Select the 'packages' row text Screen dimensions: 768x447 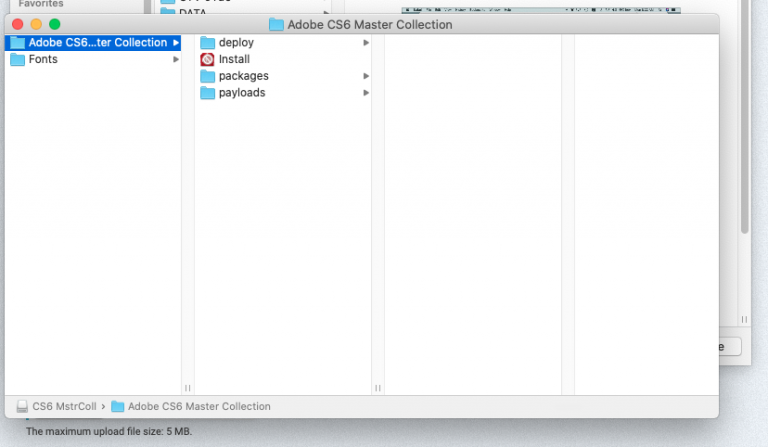(x=243, y=76)
